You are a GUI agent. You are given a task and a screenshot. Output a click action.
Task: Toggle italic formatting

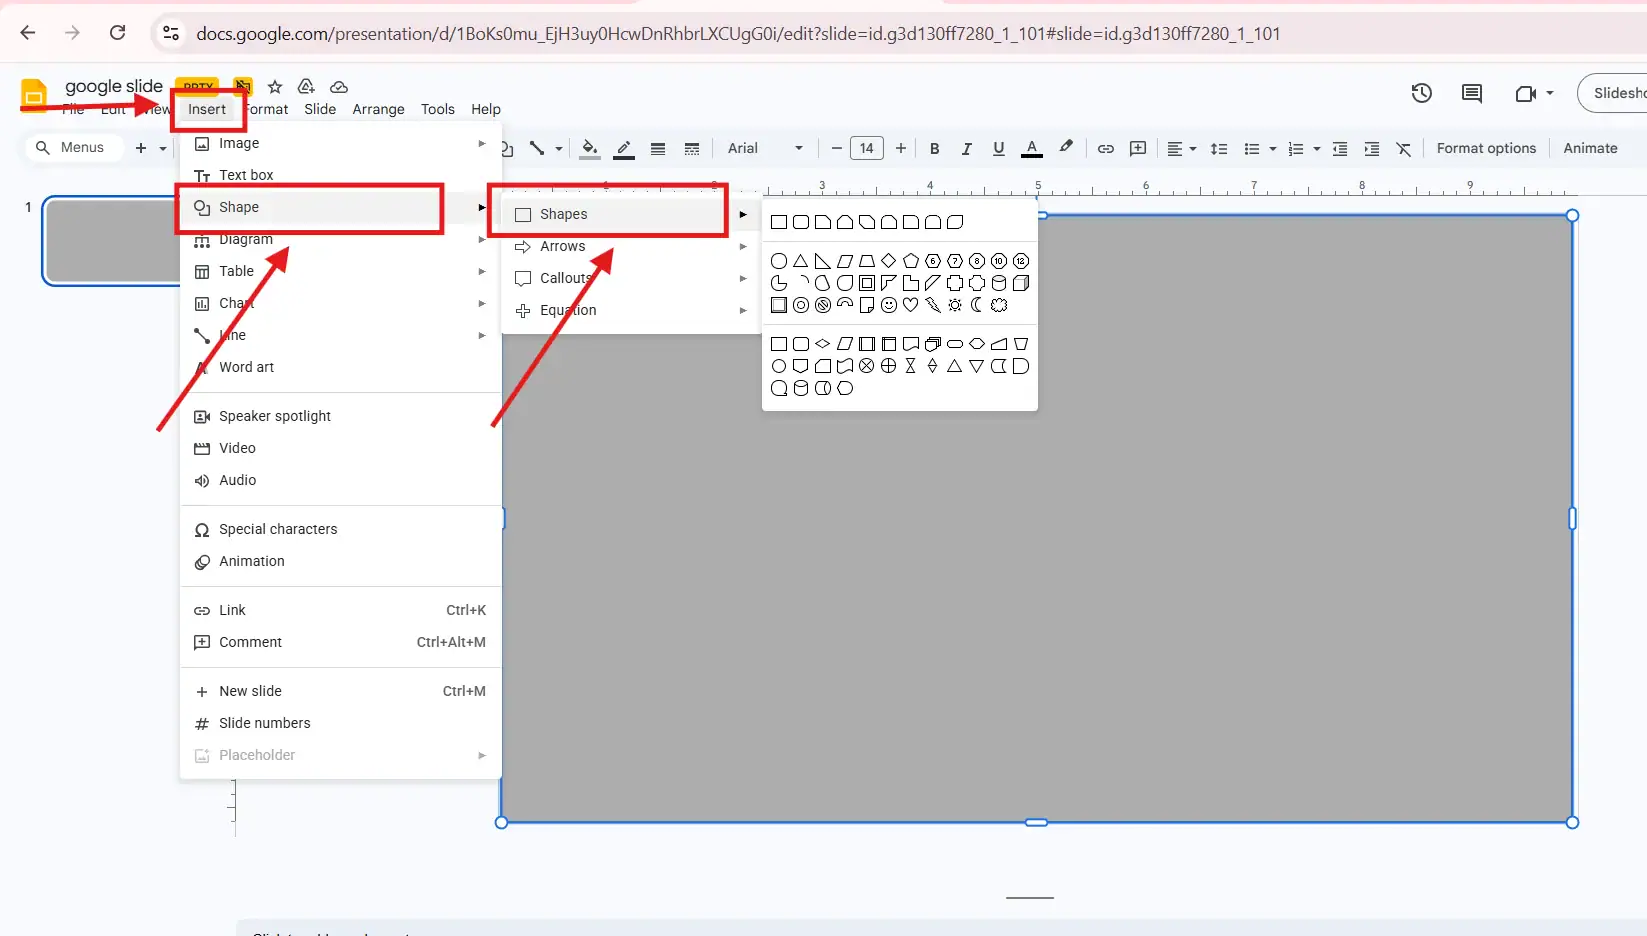coord(966,148)
